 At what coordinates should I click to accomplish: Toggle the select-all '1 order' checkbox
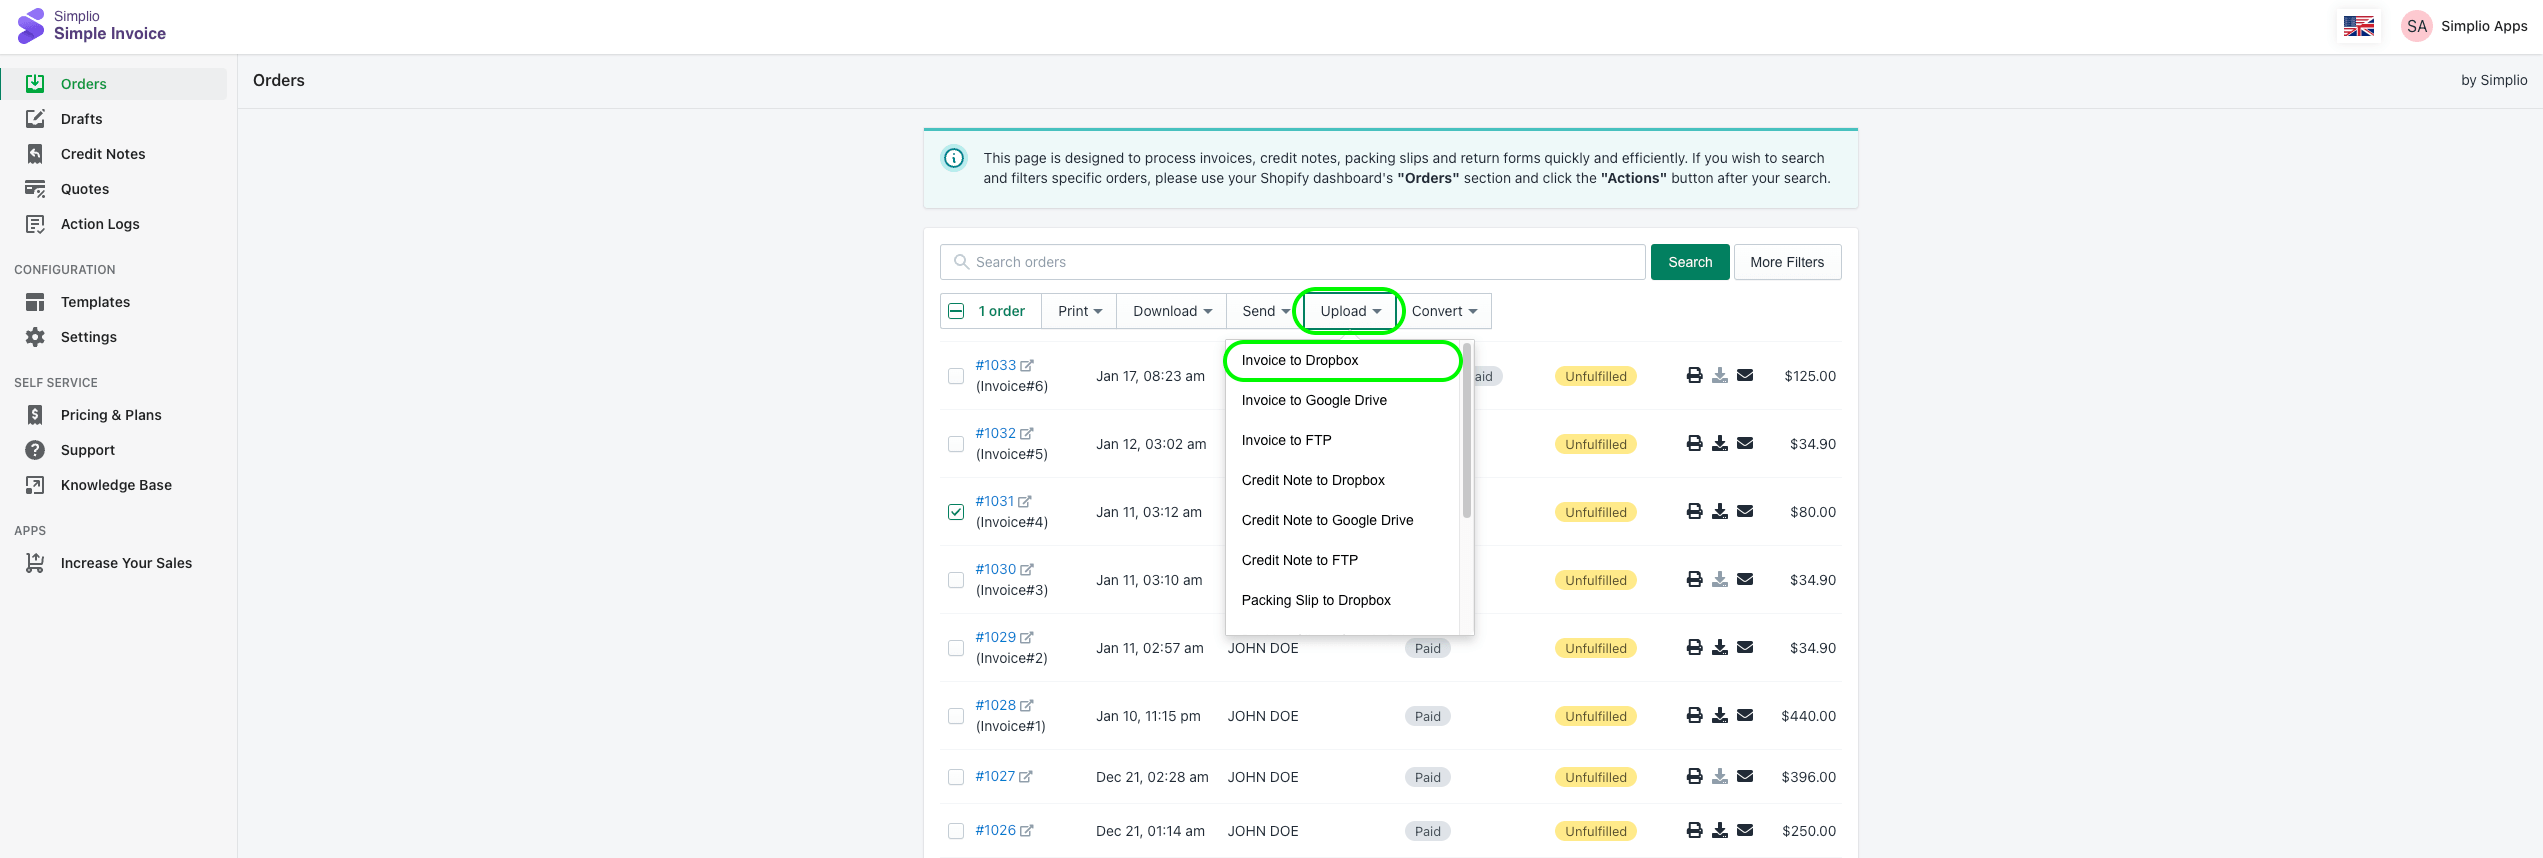click(x=956, y=311)
